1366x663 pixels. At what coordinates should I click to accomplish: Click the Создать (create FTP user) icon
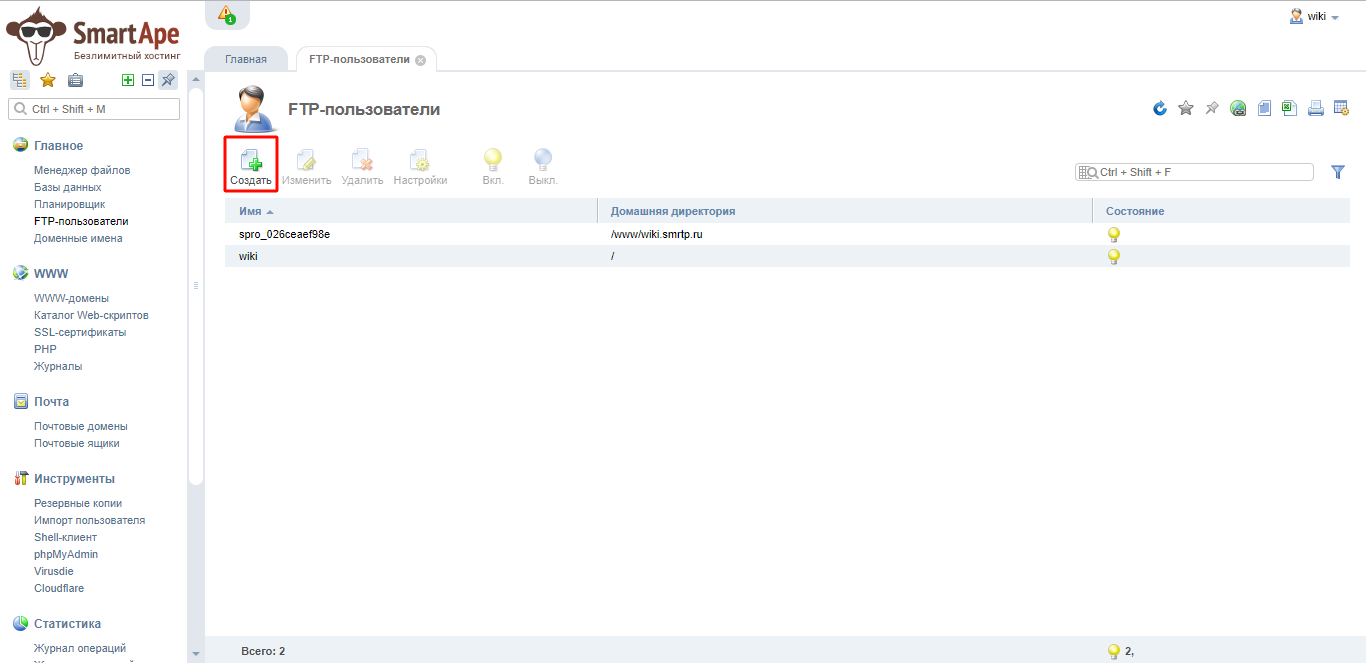pos(250,164)
